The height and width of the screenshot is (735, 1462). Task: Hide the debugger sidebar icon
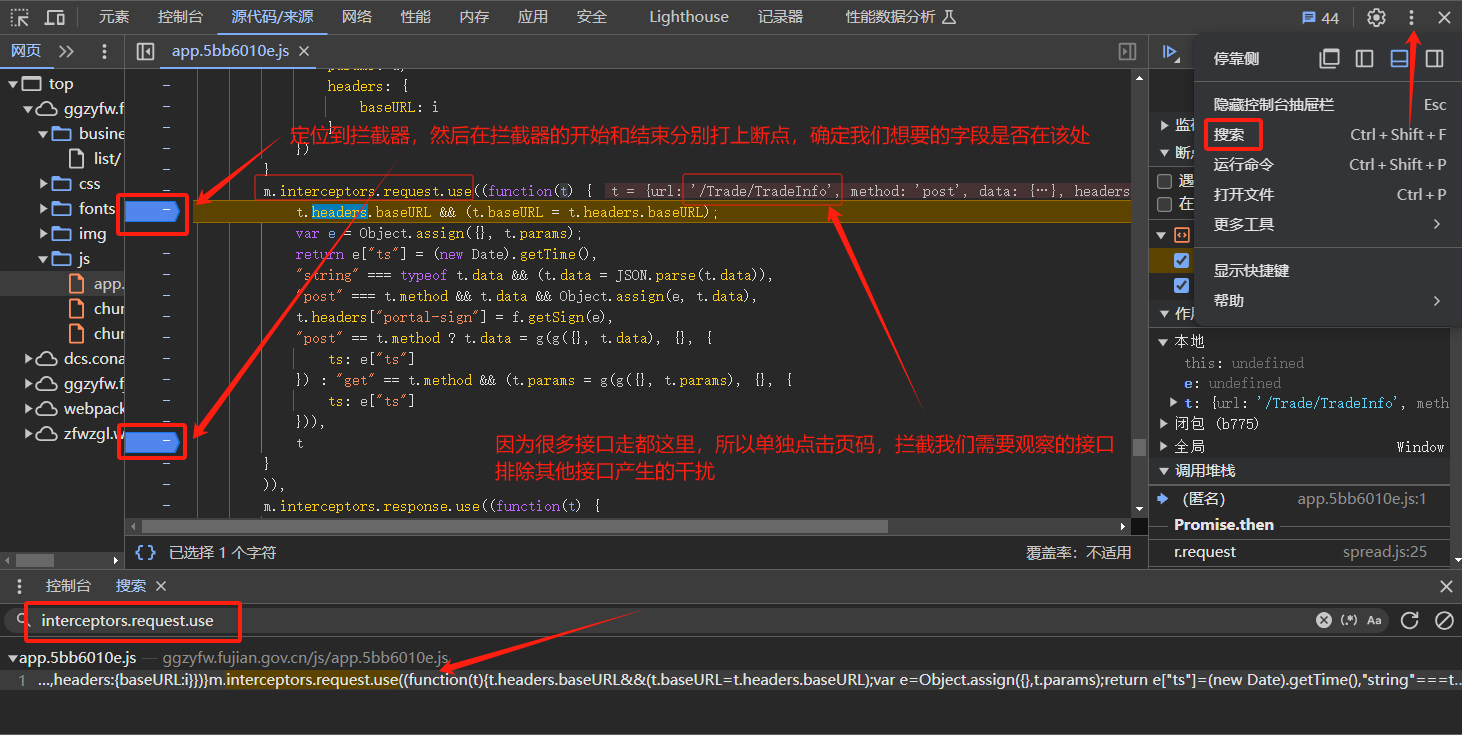click(x=1127, y=51)
